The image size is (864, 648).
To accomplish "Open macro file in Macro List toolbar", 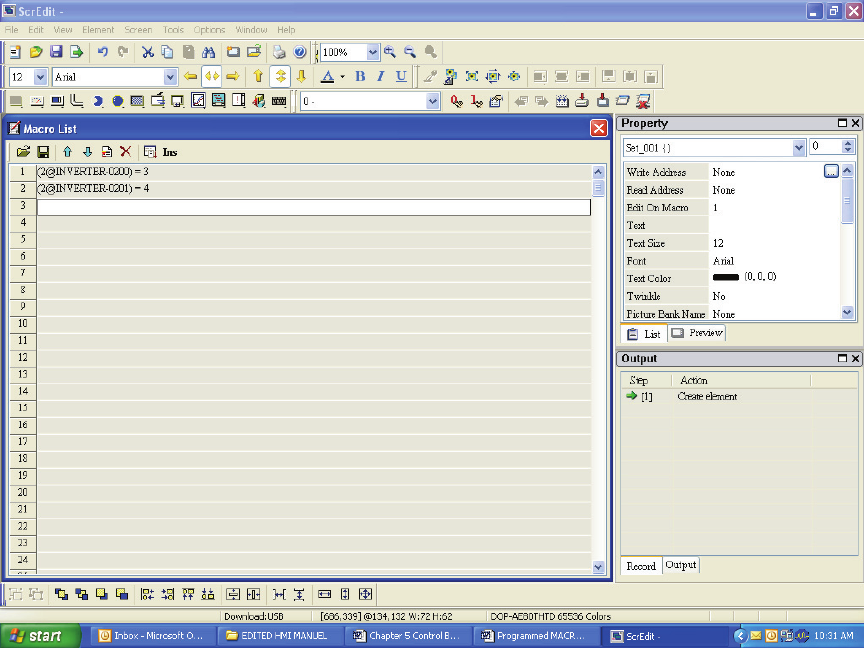I will click(x=23, y=152).
